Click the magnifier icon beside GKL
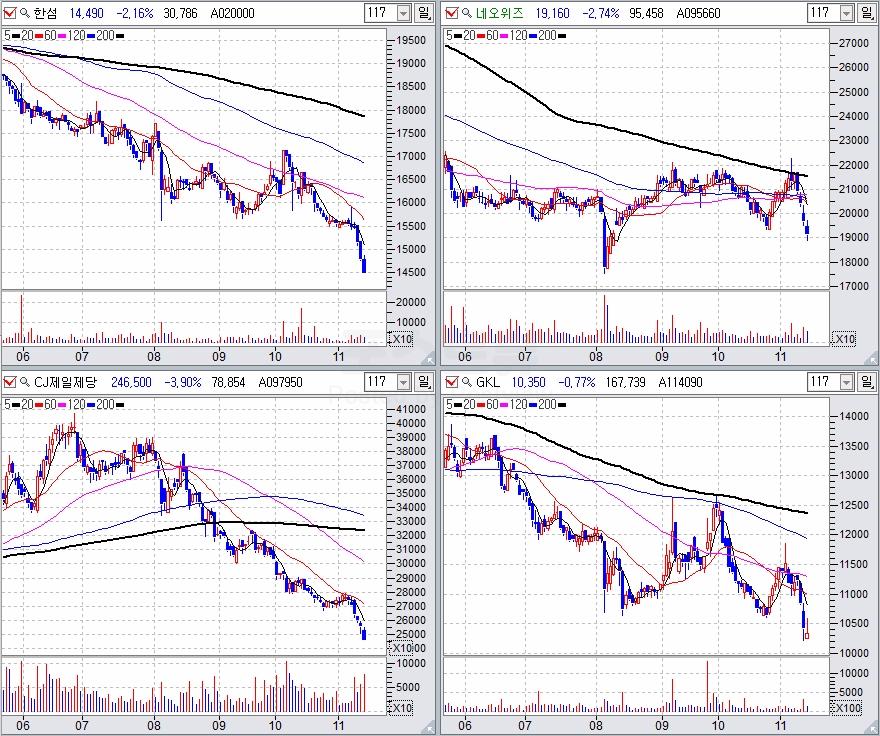Screen dimensions: 880x736 [465, 381]
